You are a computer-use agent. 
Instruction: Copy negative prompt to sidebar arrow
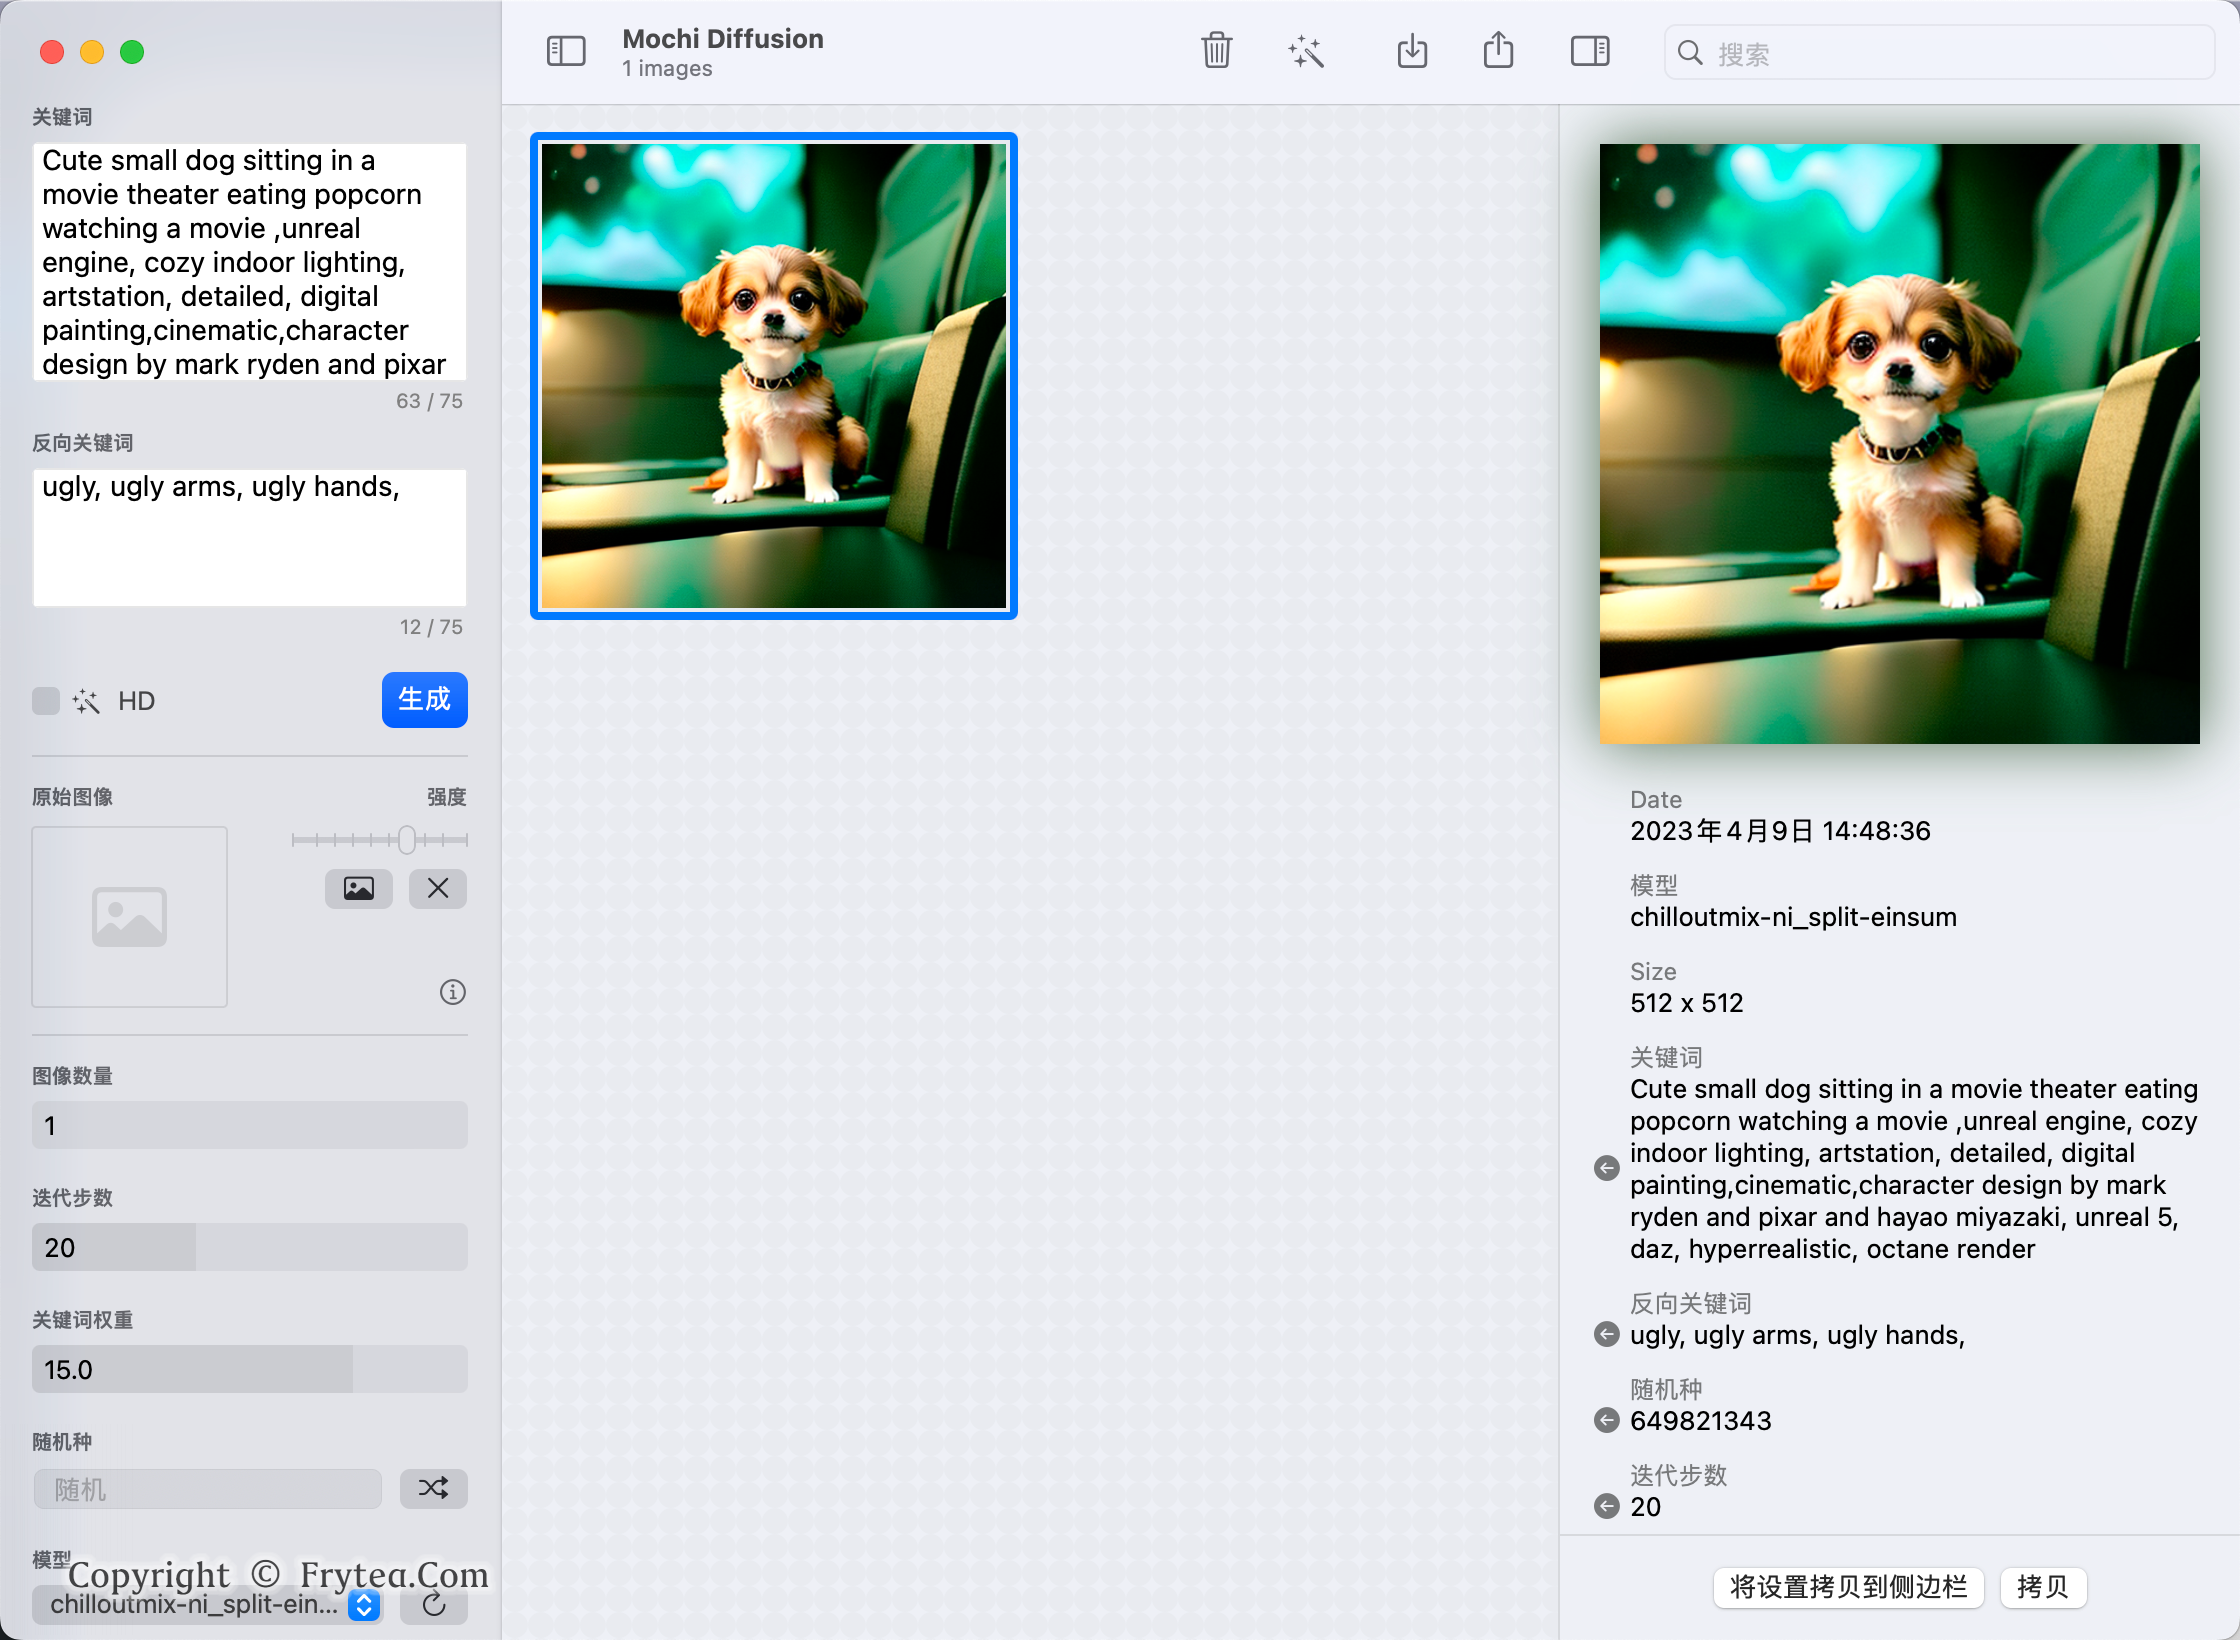point(1606,1334)
